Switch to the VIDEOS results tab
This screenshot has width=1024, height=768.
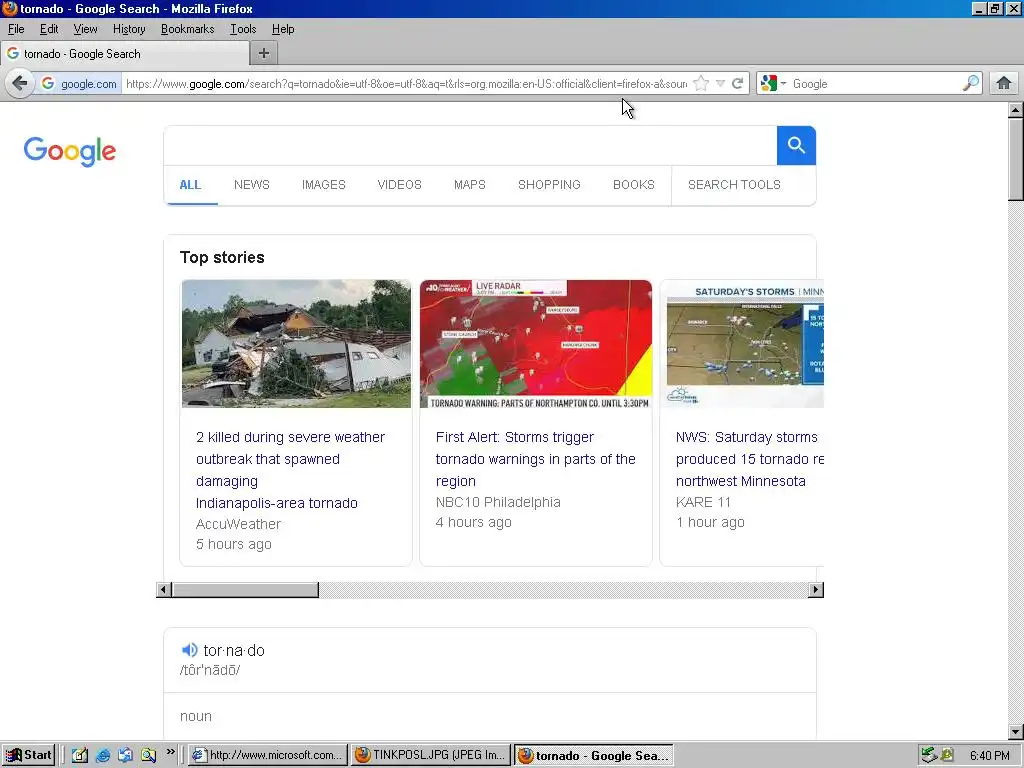[399, 185]
